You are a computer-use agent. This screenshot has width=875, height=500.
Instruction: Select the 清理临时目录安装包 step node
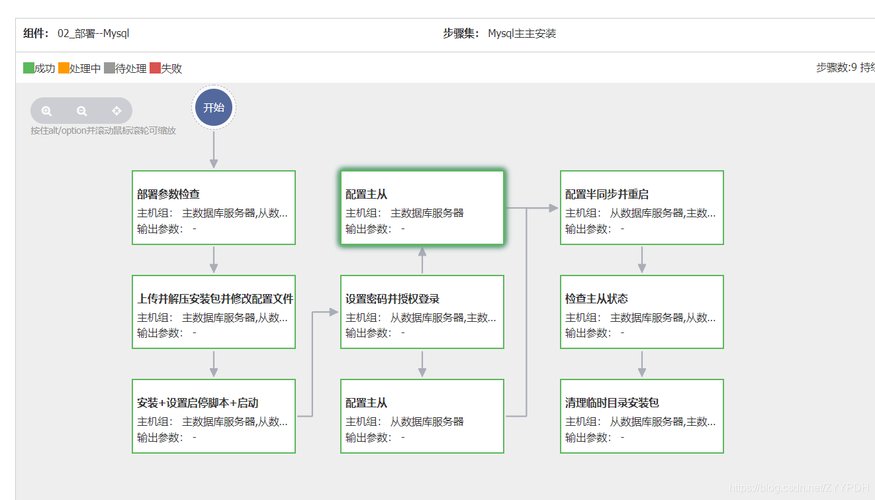point(642,416)
